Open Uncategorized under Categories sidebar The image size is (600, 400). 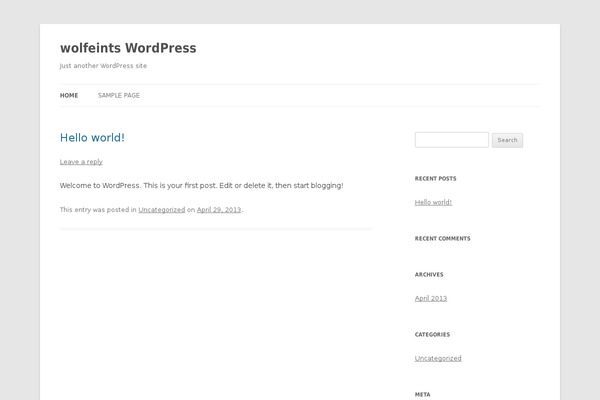pyautogui.click(x=438, y=358)
